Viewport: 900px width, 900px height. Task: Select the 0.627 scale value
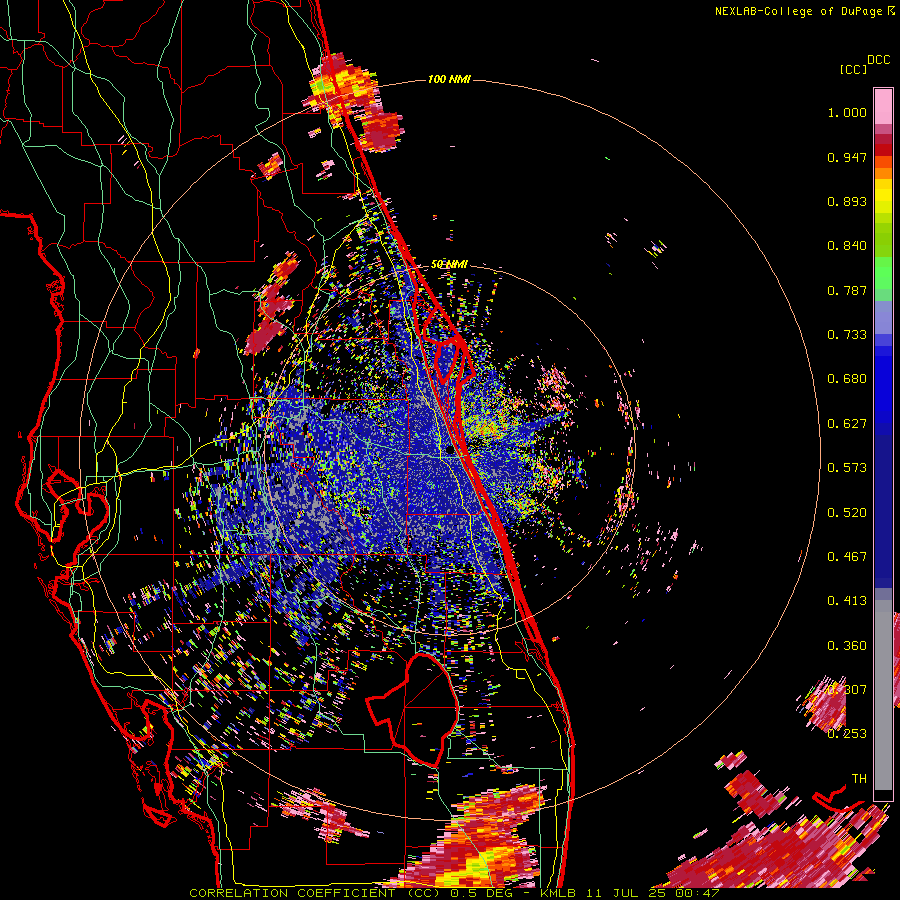click(847, 424)
